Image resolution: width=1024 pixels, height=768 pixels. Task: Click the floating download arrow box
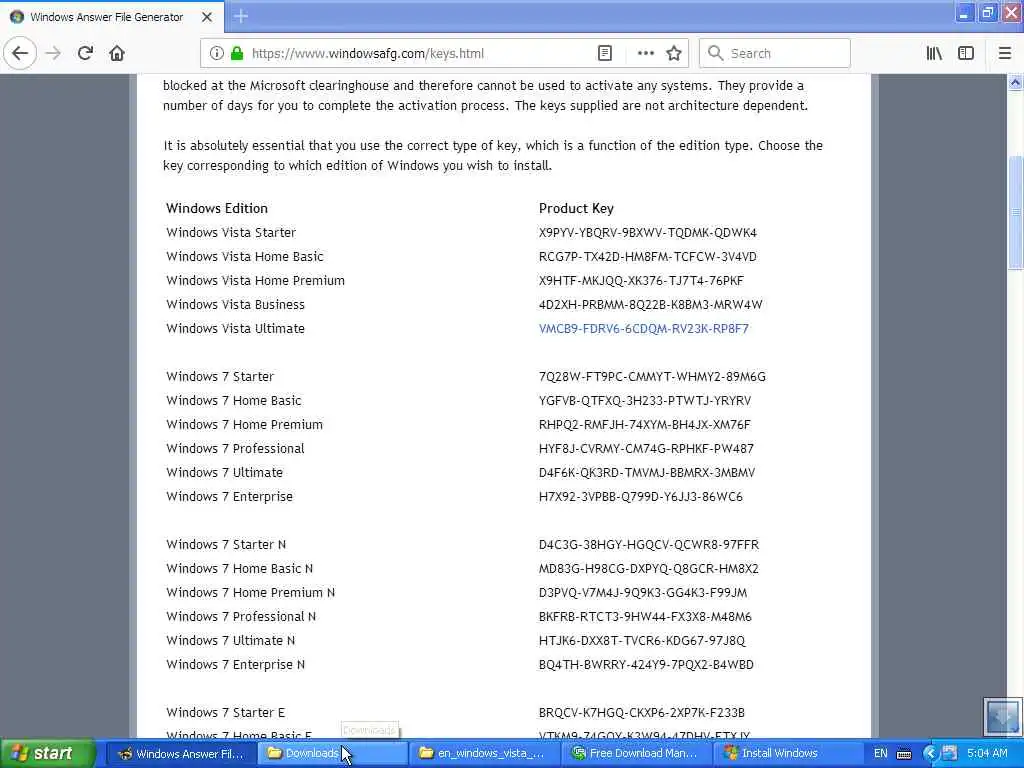point(1002,717)
